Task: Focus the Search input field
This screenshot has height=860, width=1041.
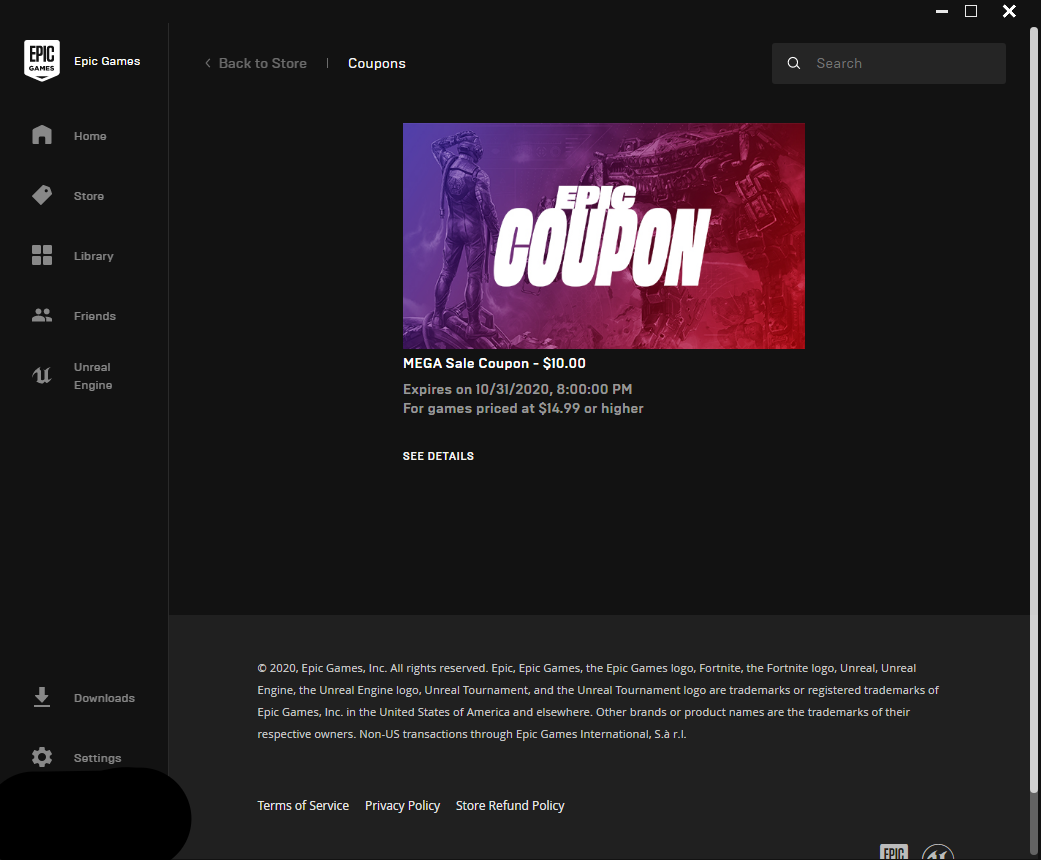Action: pyautogui.click(x=888, y=63)
